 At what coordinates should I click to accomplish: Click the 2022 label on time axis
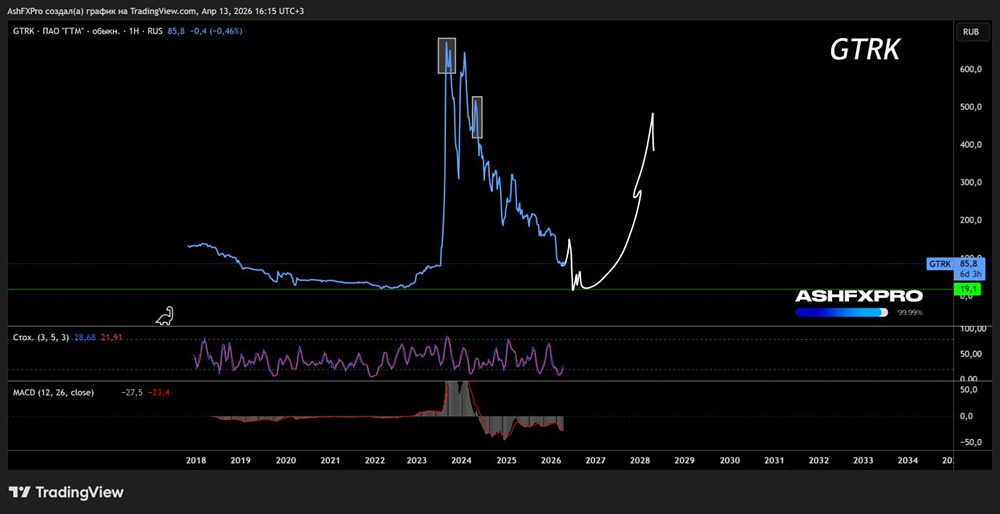tap(374, 460)
